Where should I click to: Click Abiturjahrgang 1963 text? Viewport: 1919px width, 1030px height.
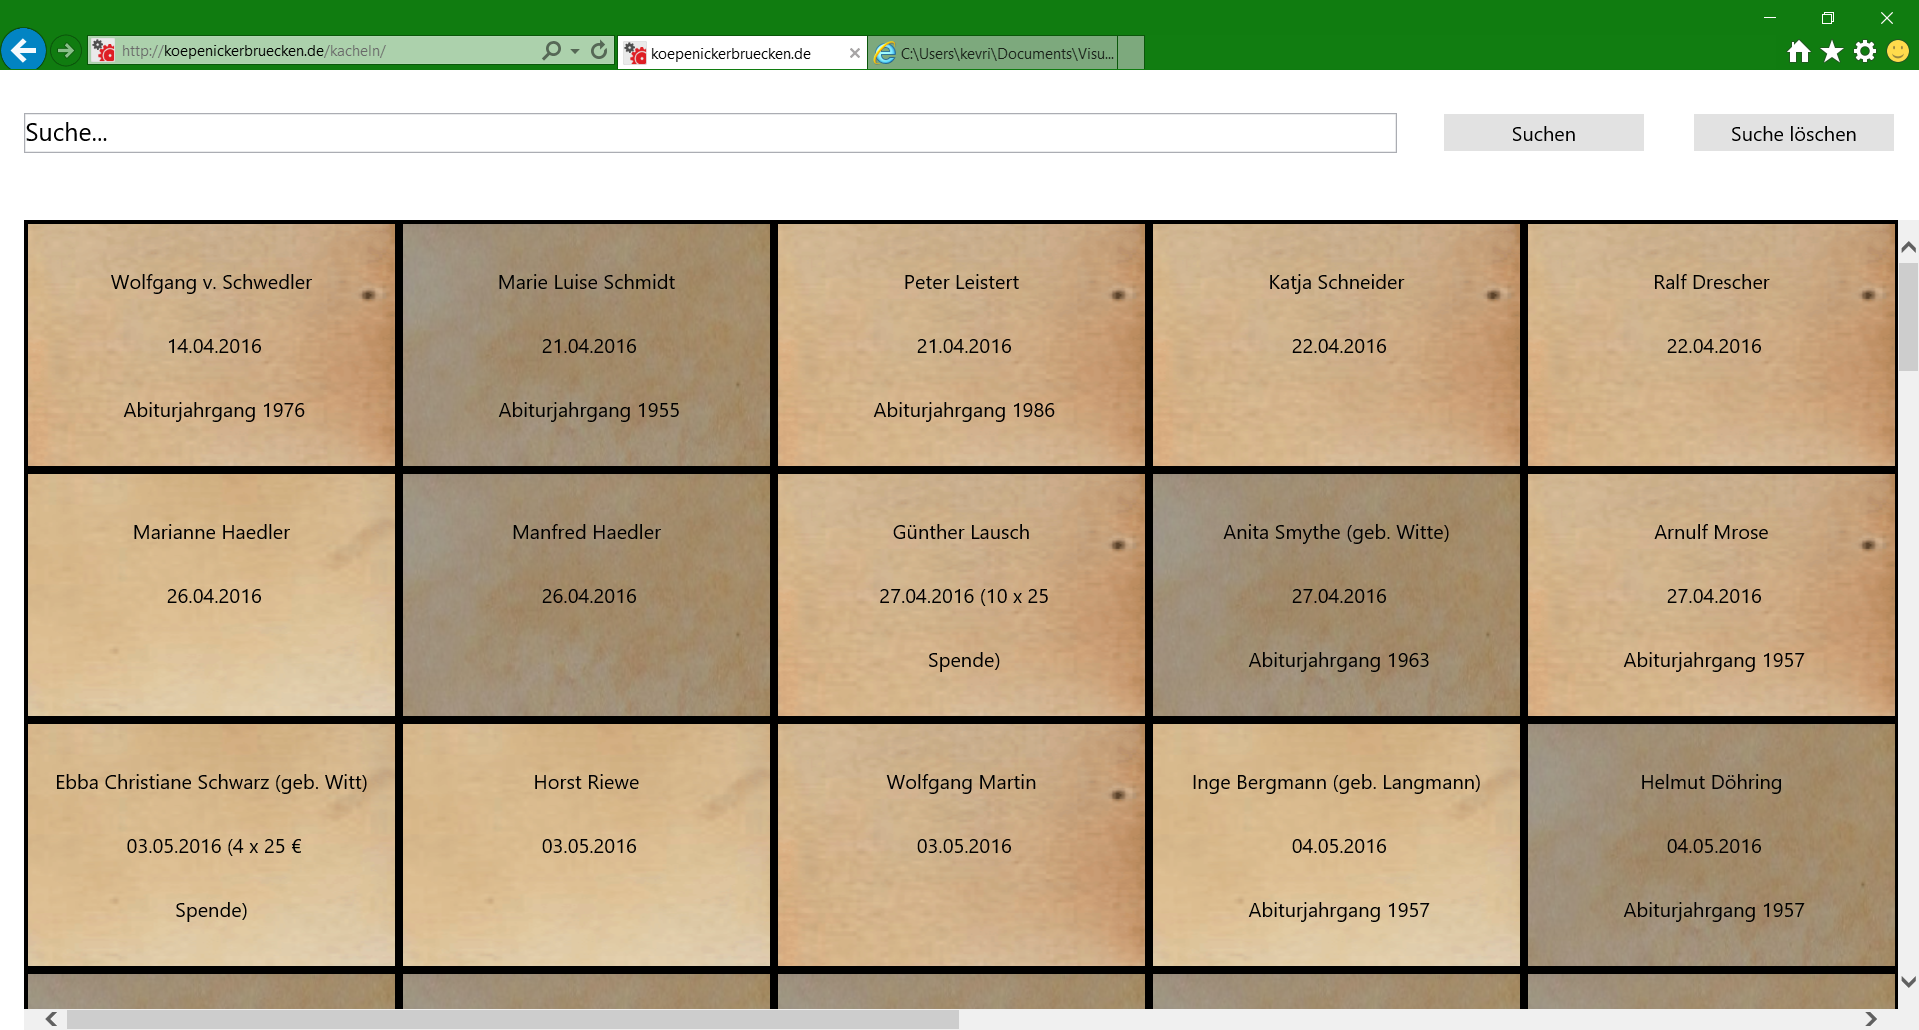coord(1339,660)
